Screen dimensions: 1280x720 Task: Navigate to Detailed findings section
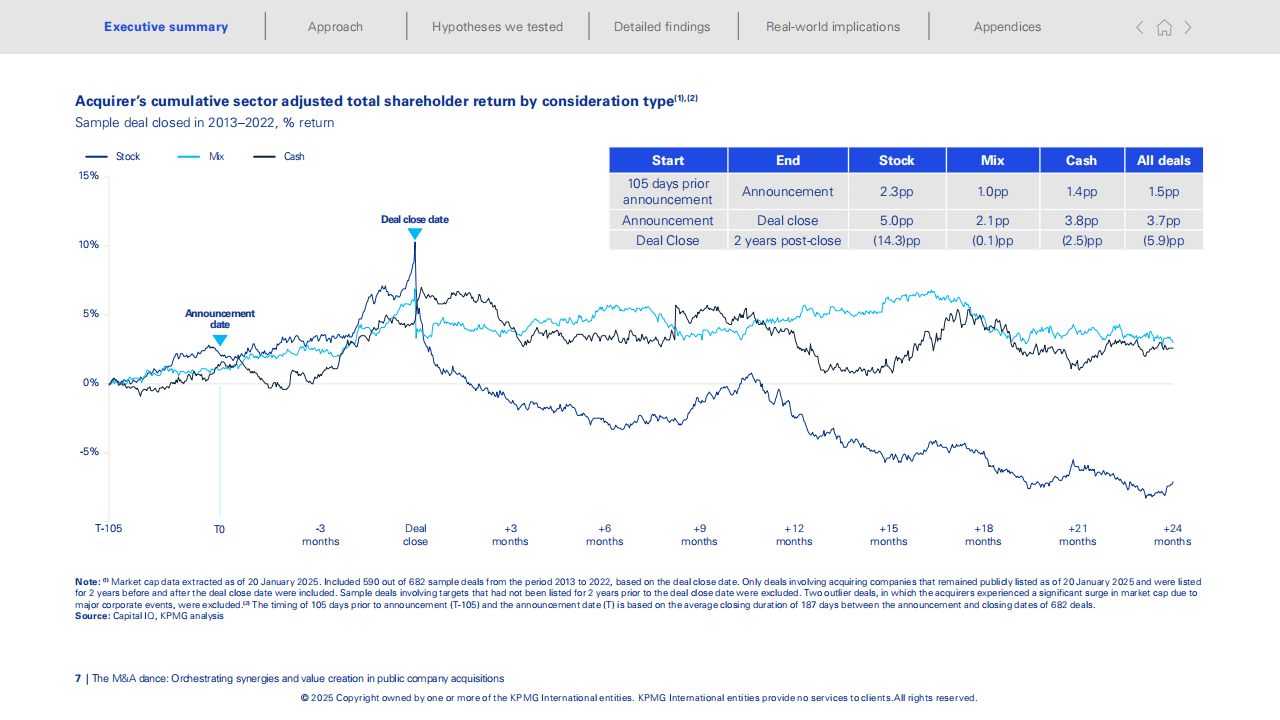point(662,27)
